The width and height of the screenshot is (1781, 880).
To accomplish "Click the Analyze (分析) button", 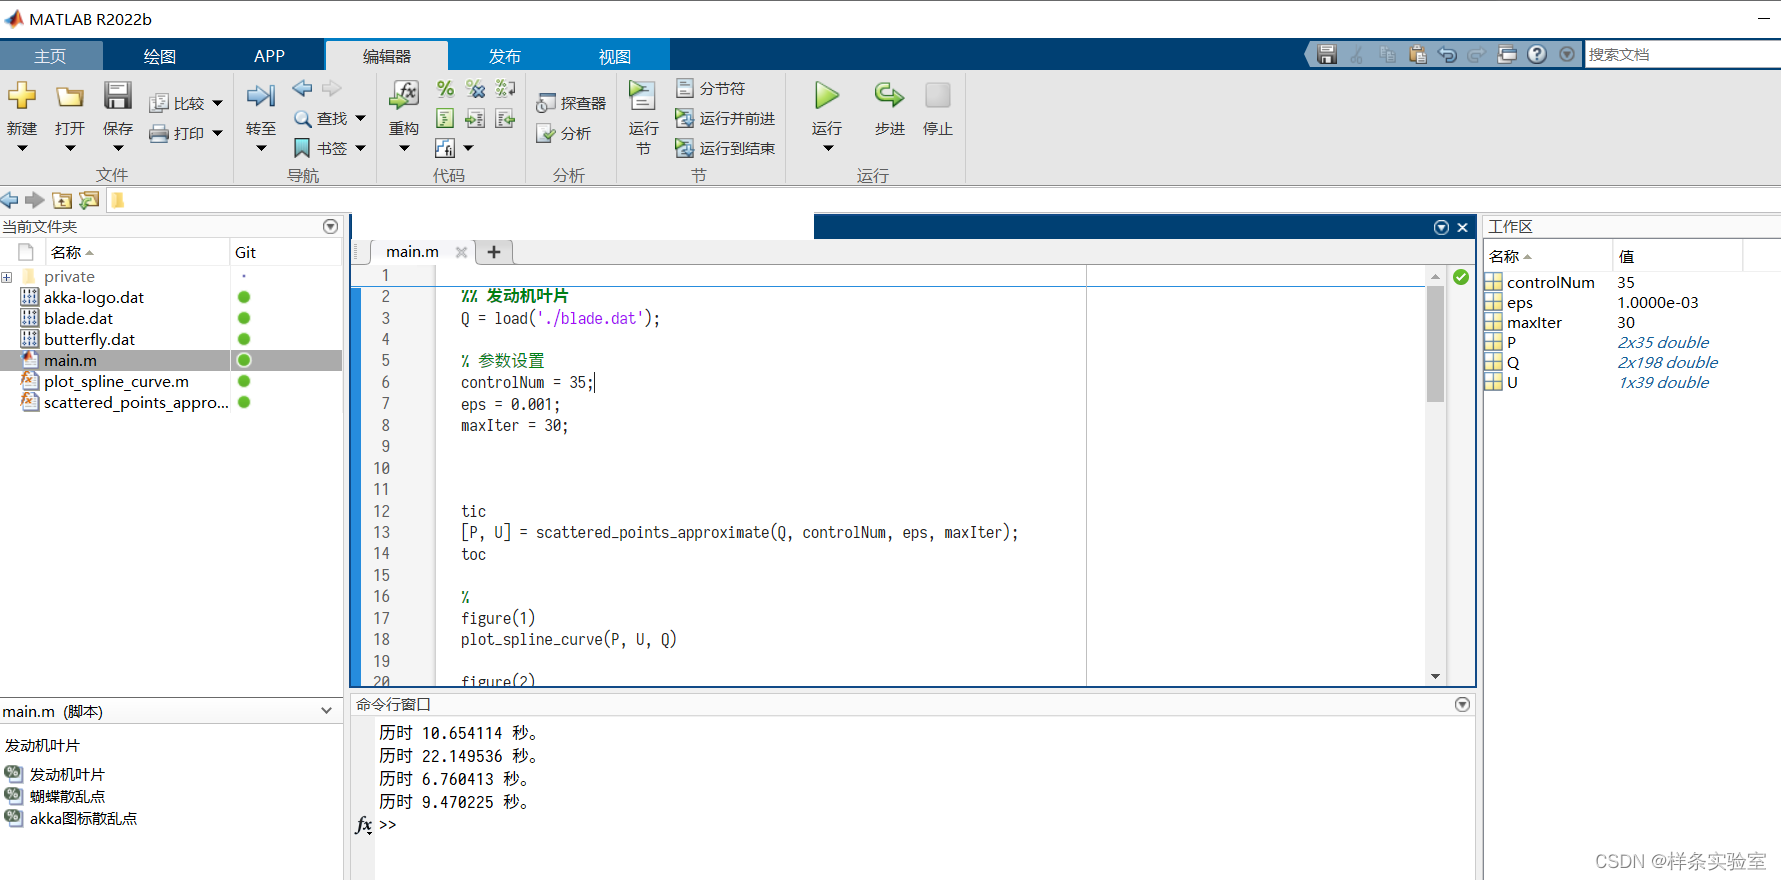I will [x=564, y=133].
